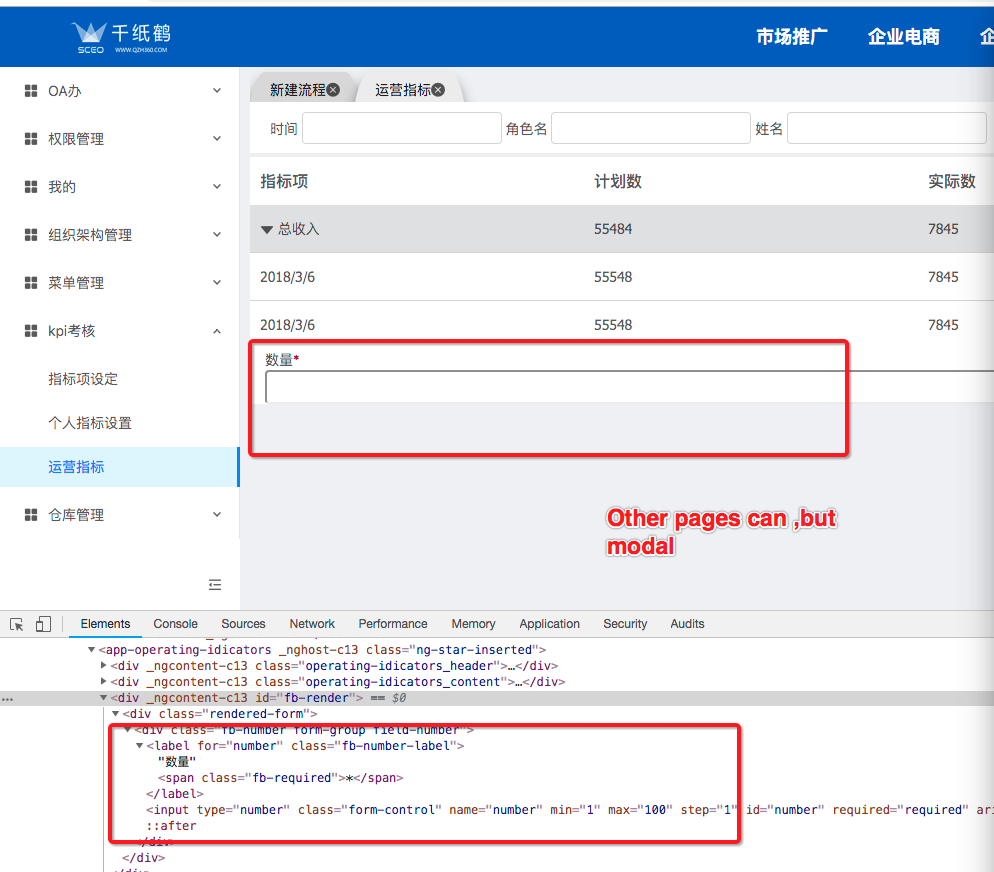Viewport: 994px width, 872px height.
Task: Close the 运营指标 tab
Action: (x=437, y=89)
